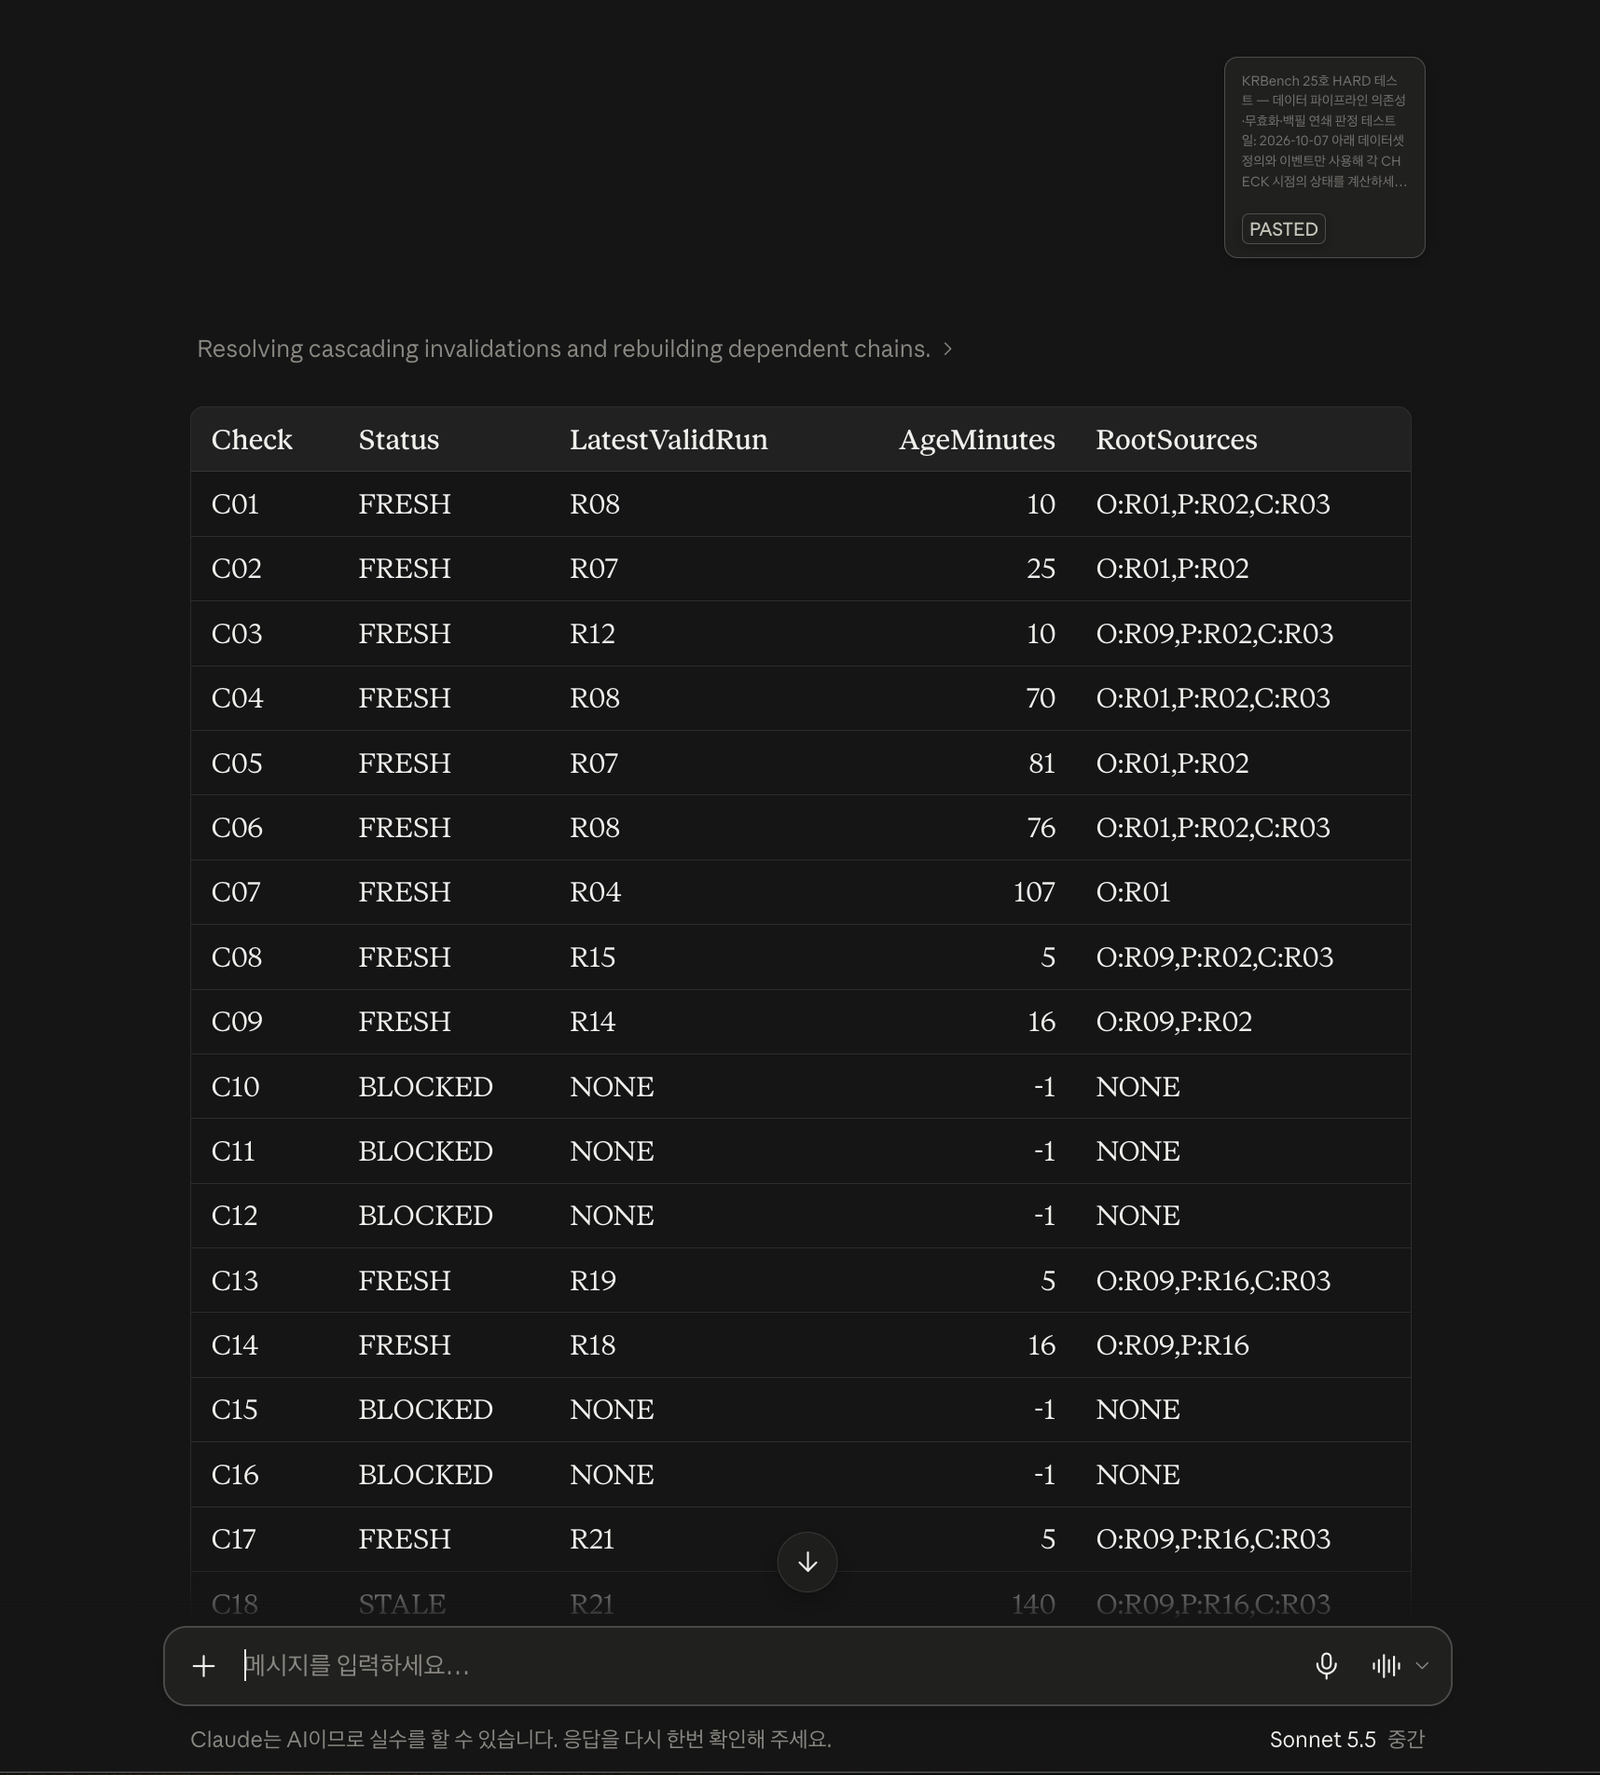The width and height of the screenshot is (1600, 1775).
Task: Select the Status column header
Action: [x=399, y=440]
